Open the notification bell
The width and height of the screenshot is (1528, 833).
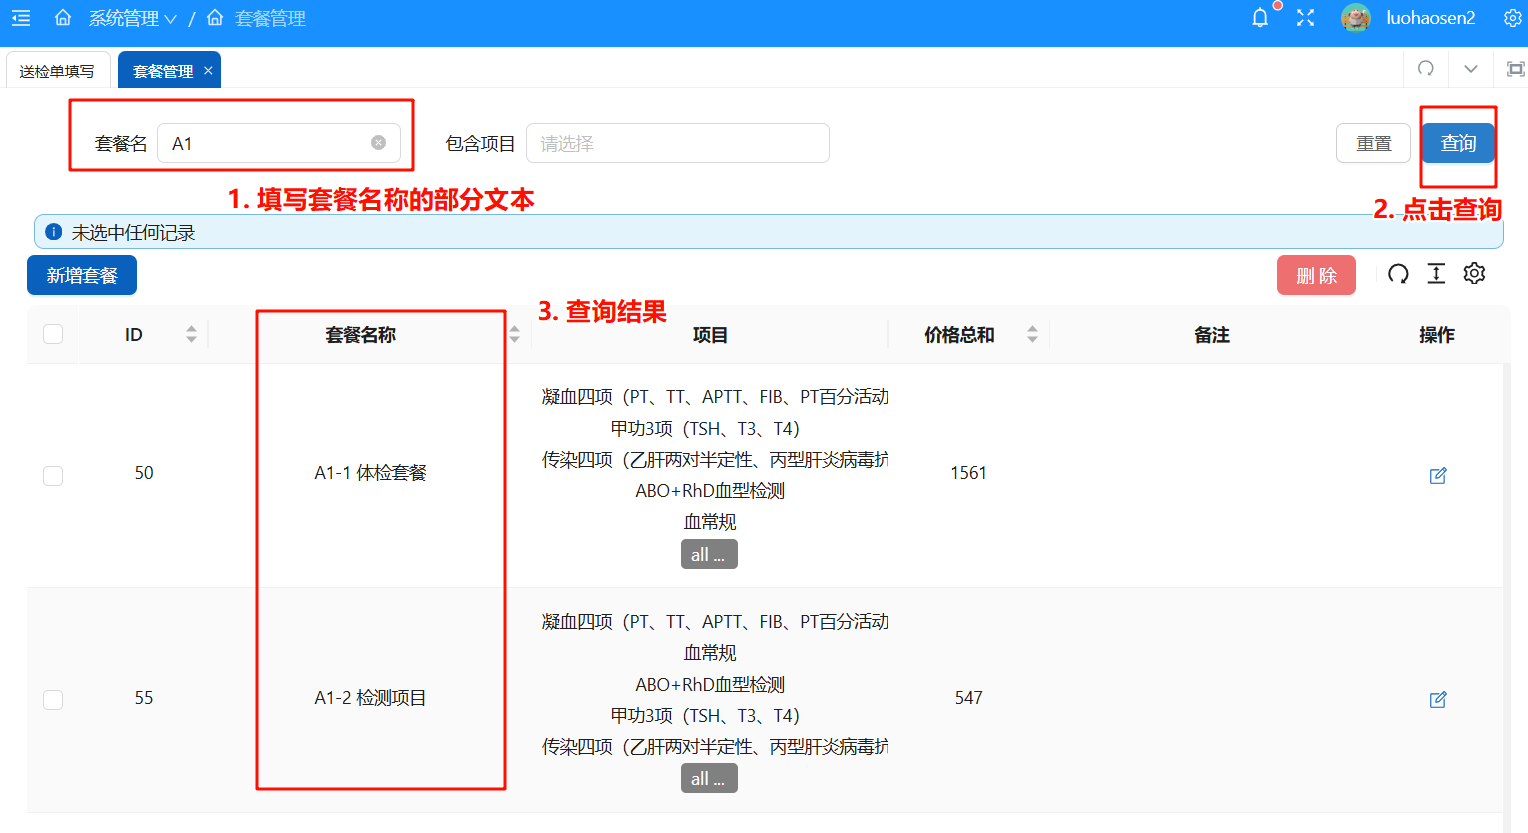coord(1260,18)
